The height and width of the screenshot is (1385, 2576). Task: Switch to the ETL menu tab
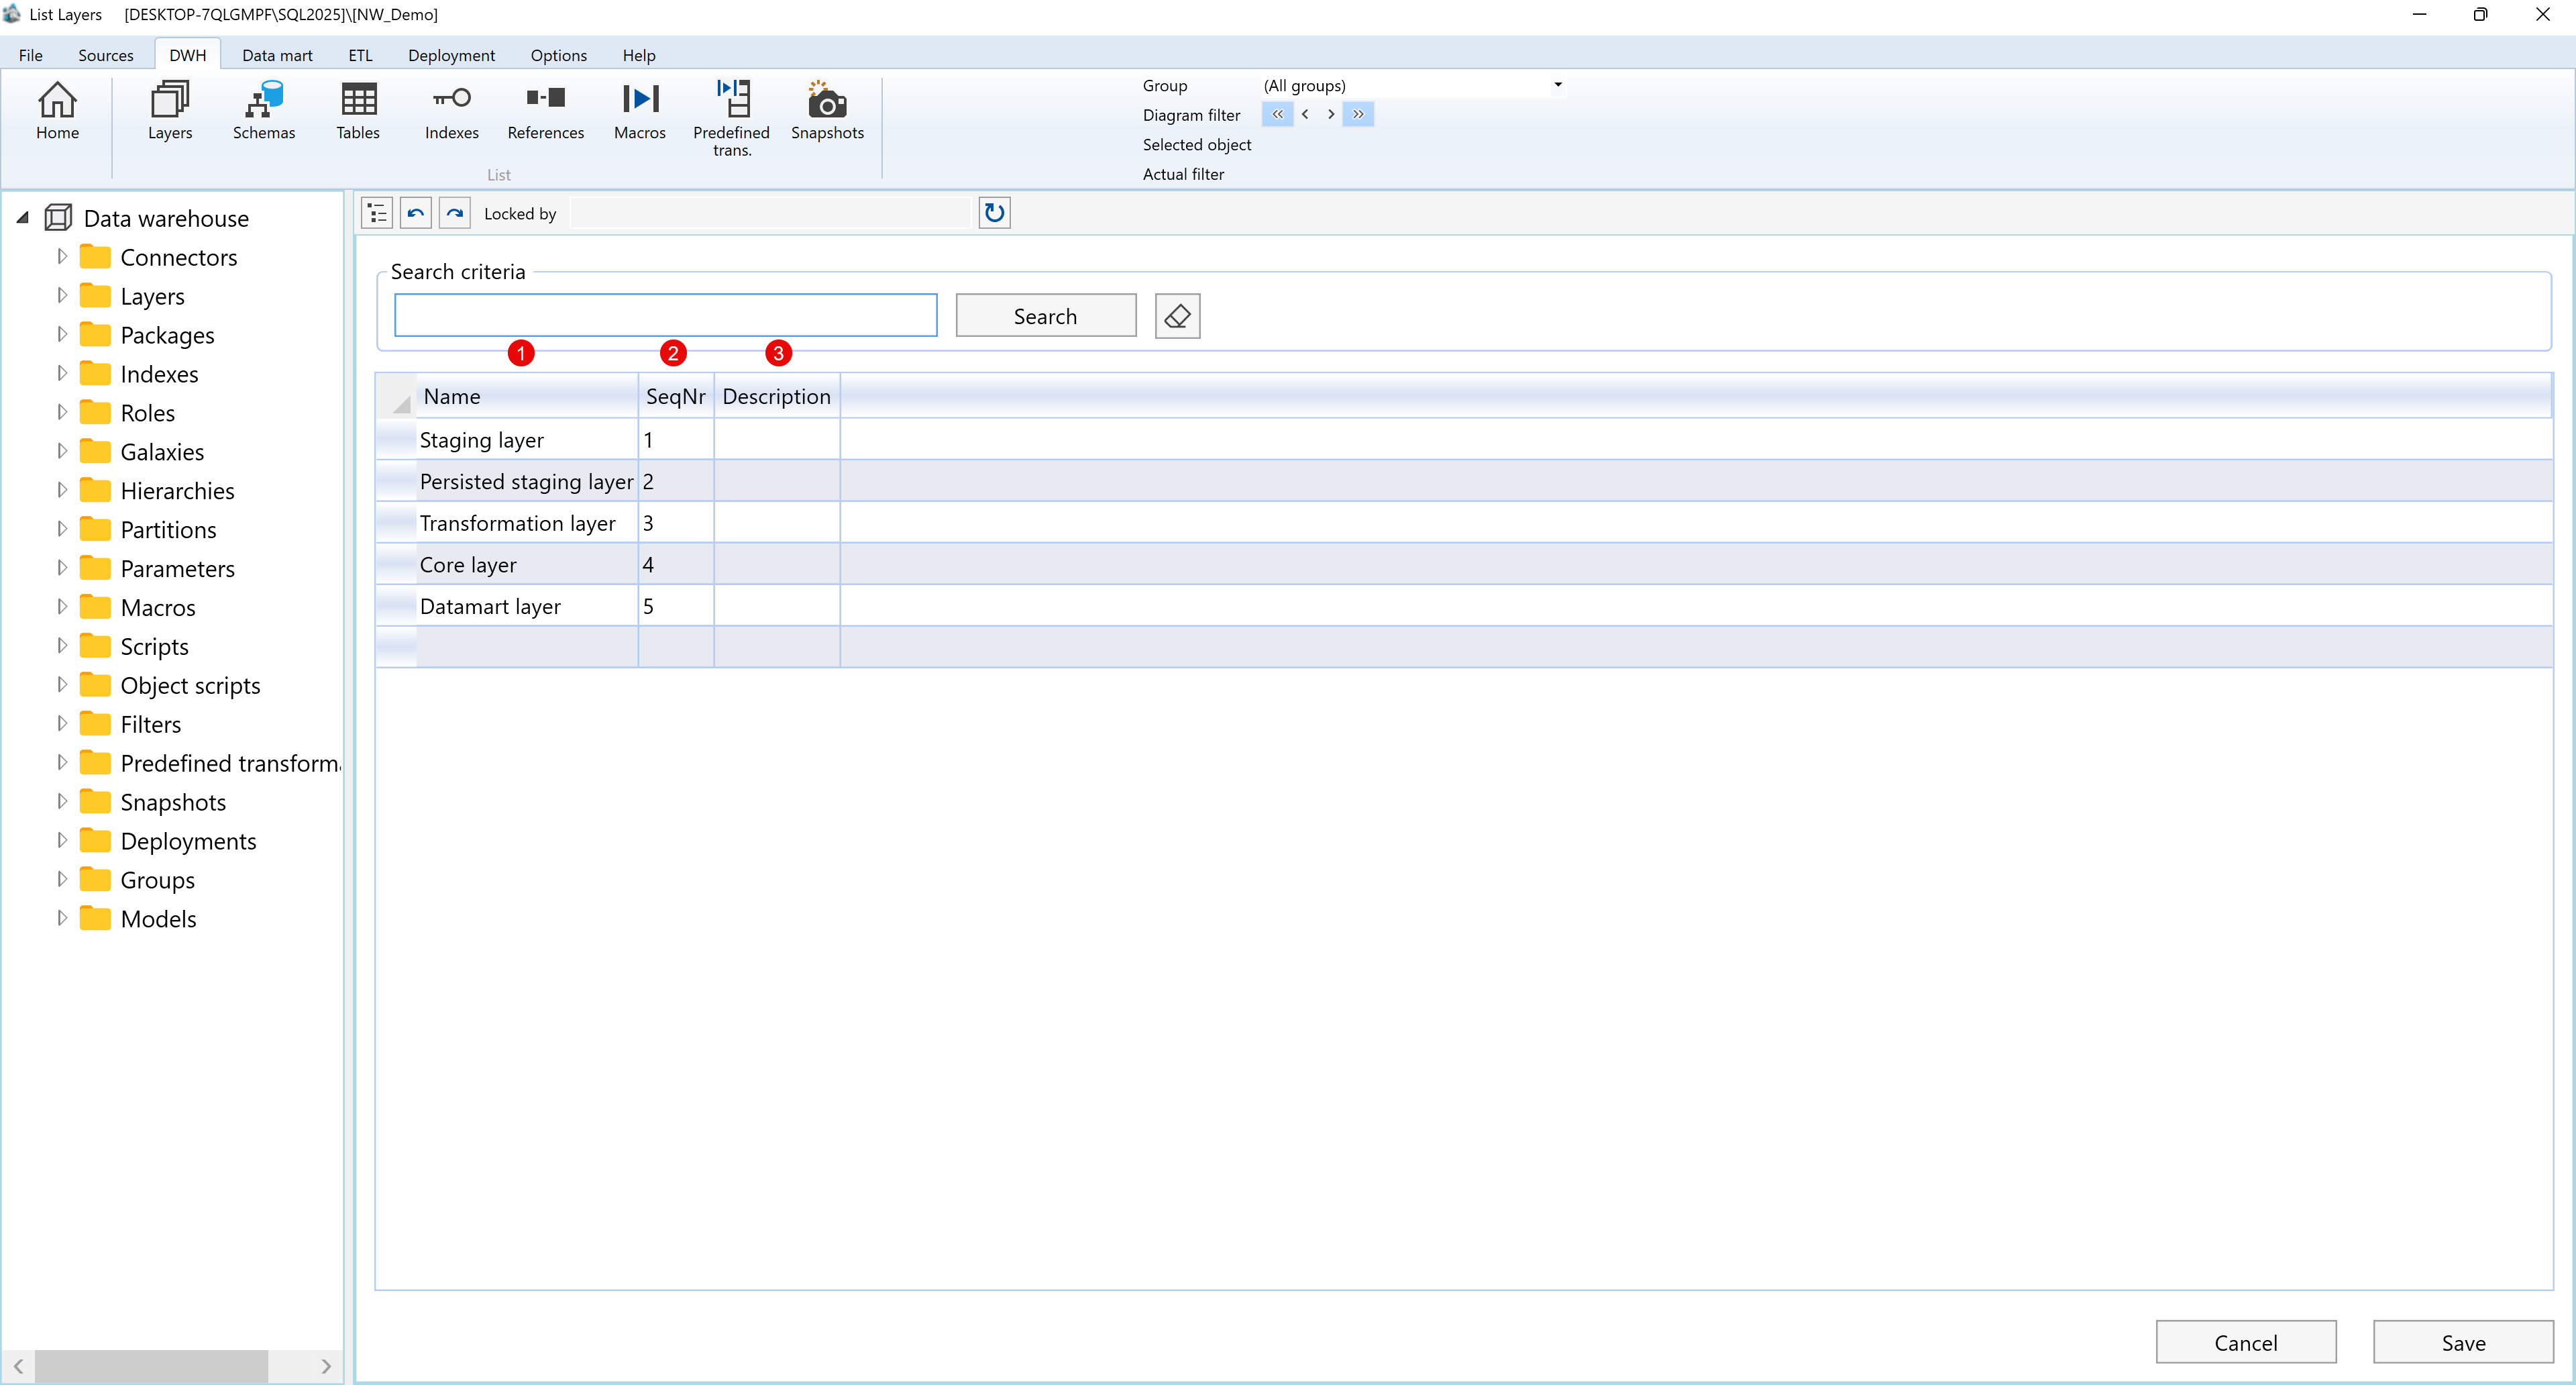point(359,55)
